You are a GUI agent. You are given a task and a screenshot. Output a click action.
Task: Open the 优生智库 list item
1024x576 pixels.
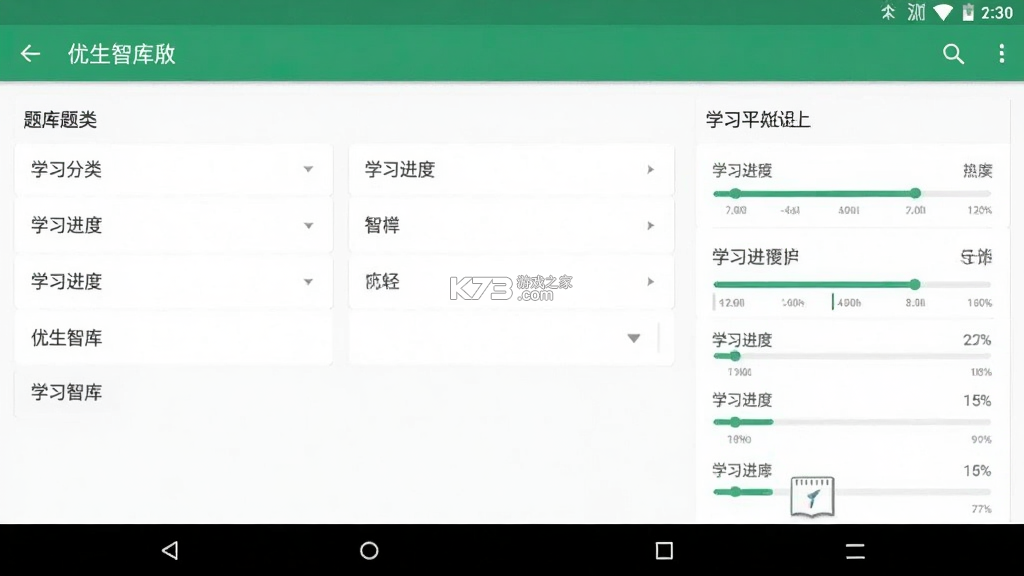pos(174,338)
